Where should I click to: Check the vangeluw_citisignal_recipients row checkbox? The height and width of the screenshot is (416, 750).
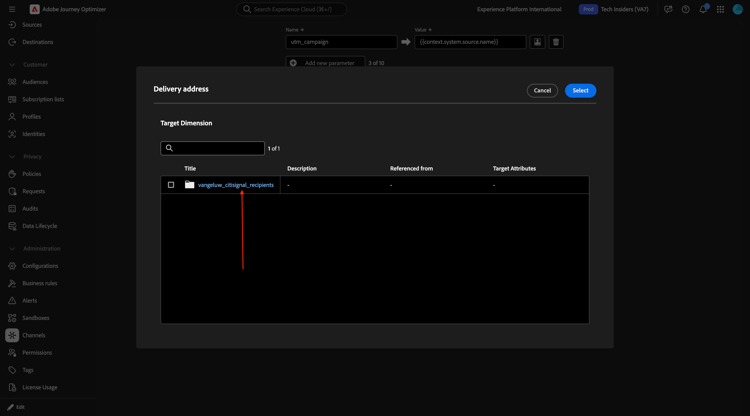tap(171, 185)
